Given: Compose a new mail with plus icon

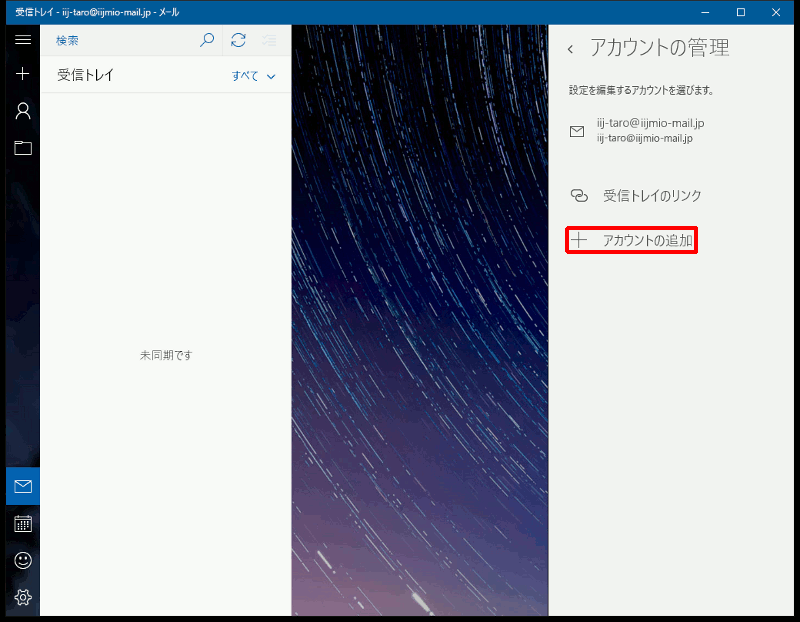Looking at the screenshot, I should pyautogui.click(x=23, y=74).
